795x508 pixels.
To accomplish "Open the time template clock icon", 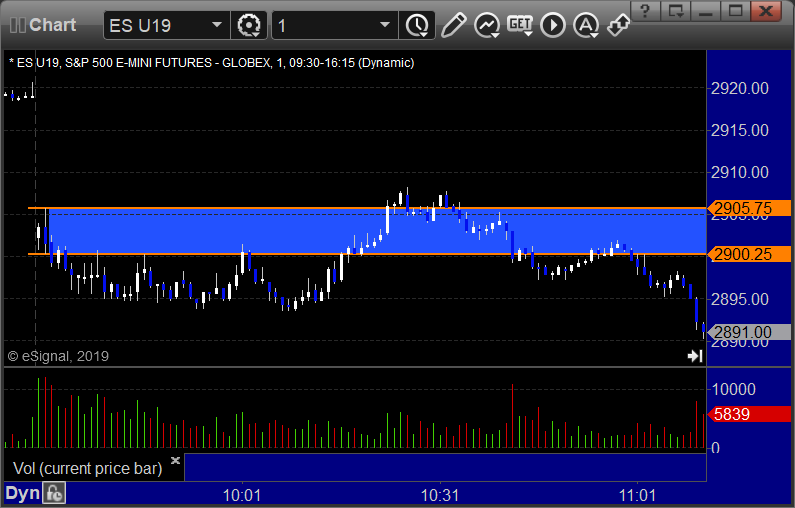I will tap(417, 25).
